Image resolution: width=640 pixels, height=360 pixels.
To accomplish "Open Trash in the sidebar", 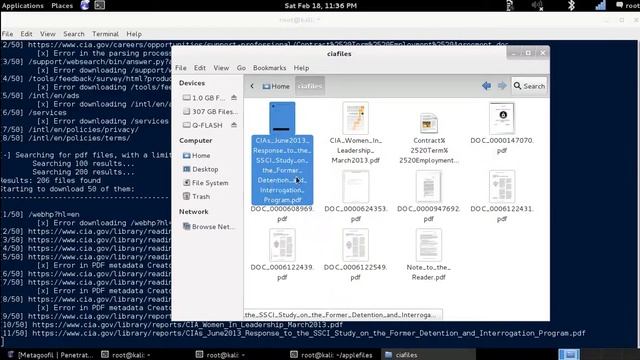I will (196, 196).
